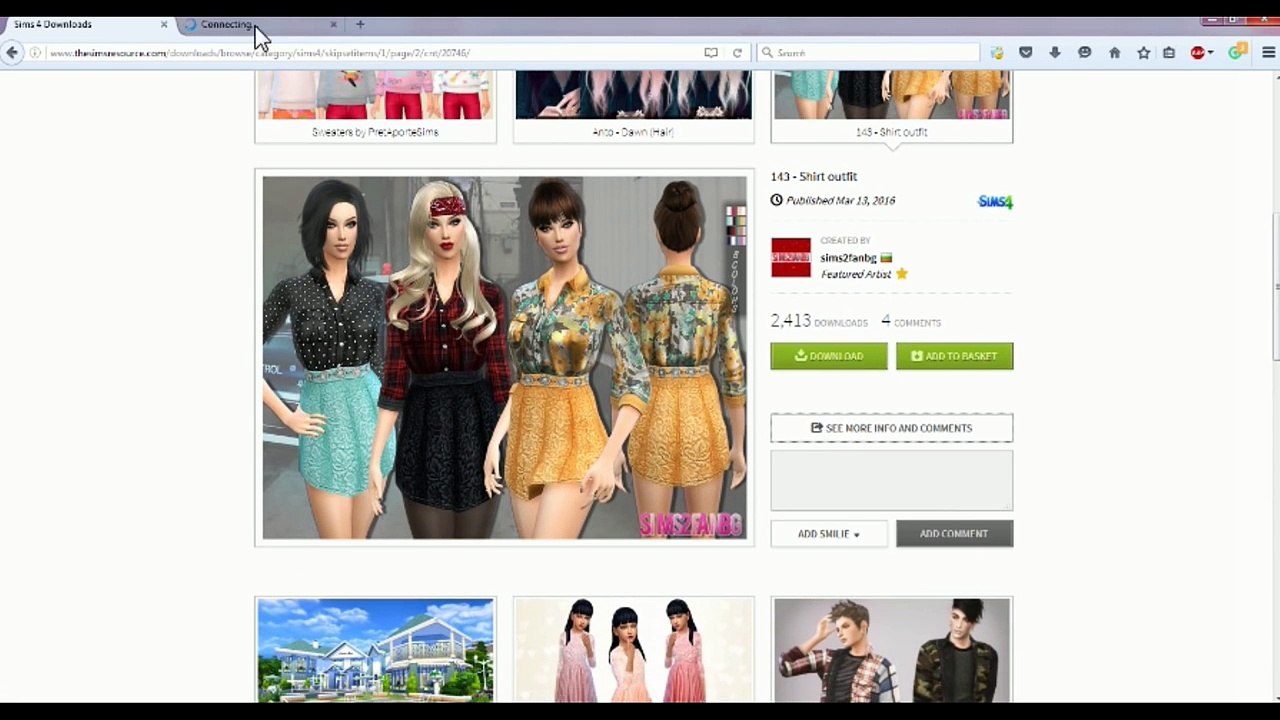Click the 4 Comments count
Image resolution: width=1280 pixels, height=720 pixels.
click(911, 321)
